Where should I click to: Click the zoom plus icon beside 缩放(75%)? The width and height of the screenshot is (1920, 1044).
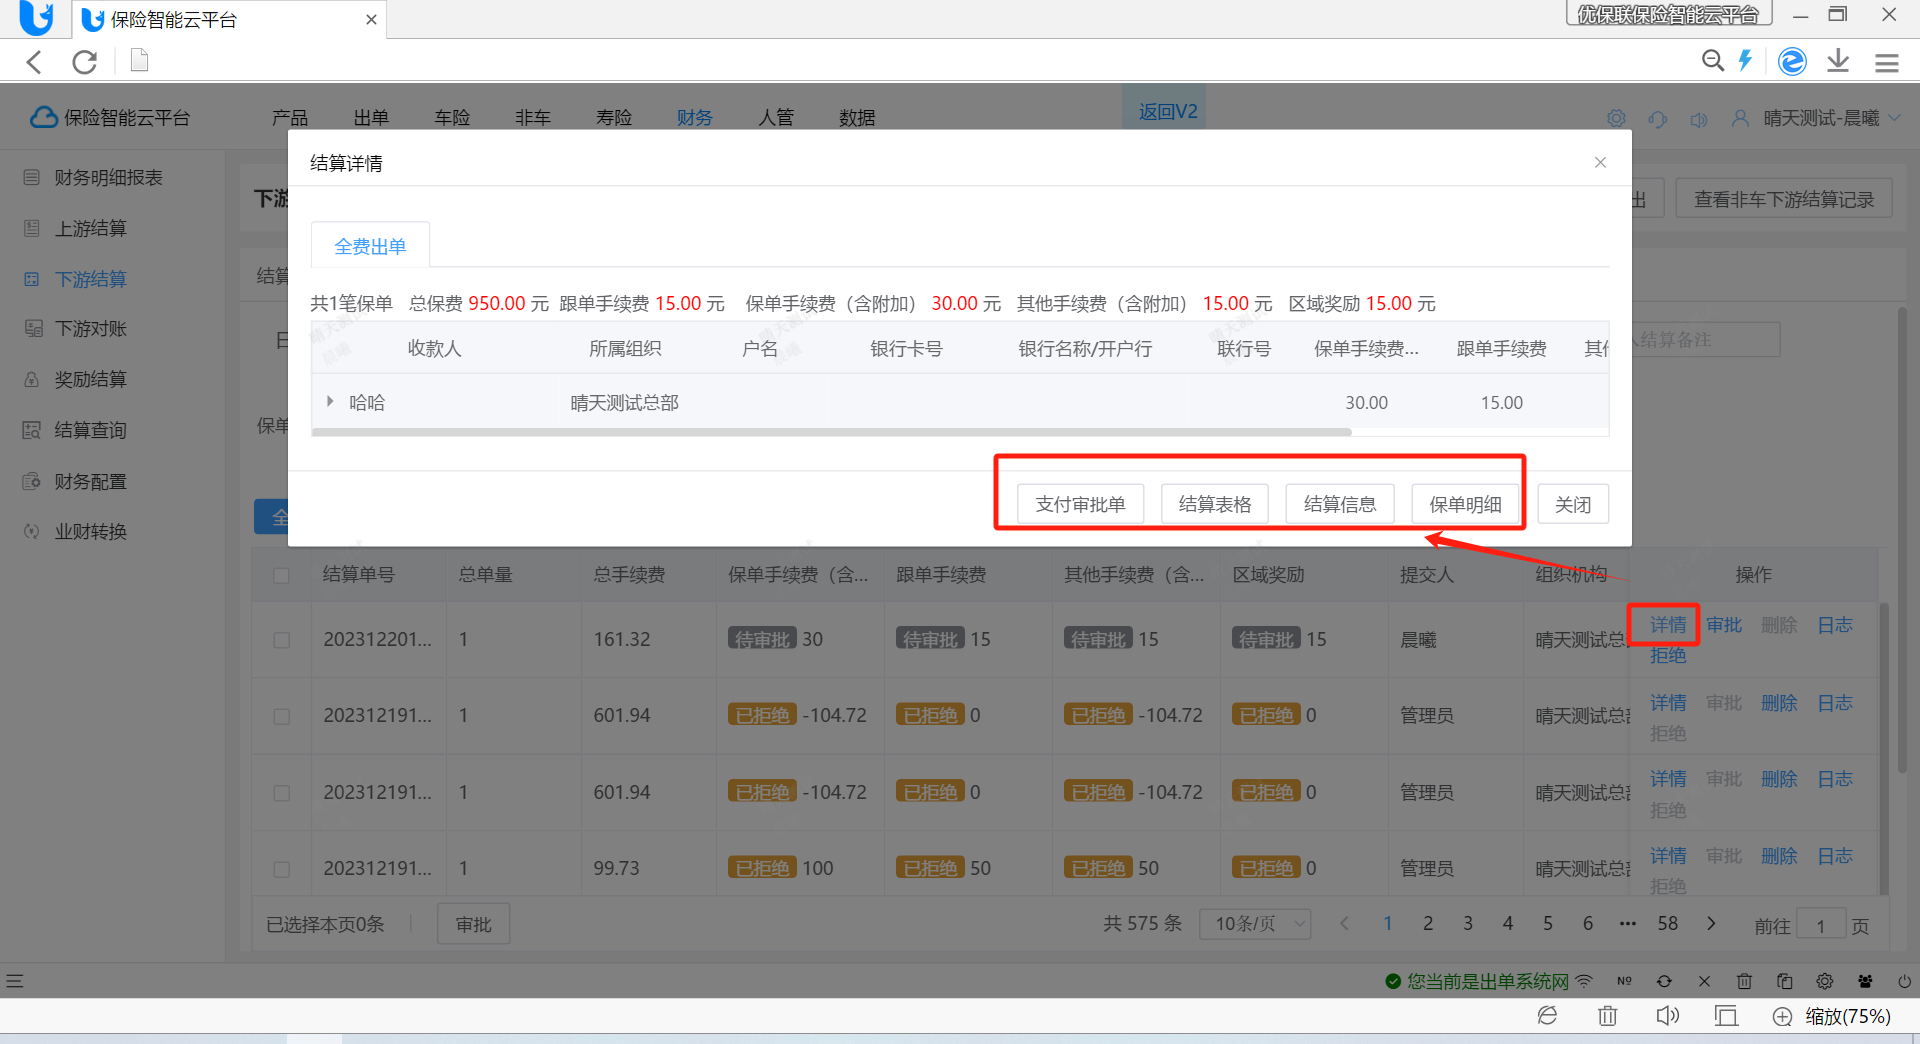coord(1782,1016)
